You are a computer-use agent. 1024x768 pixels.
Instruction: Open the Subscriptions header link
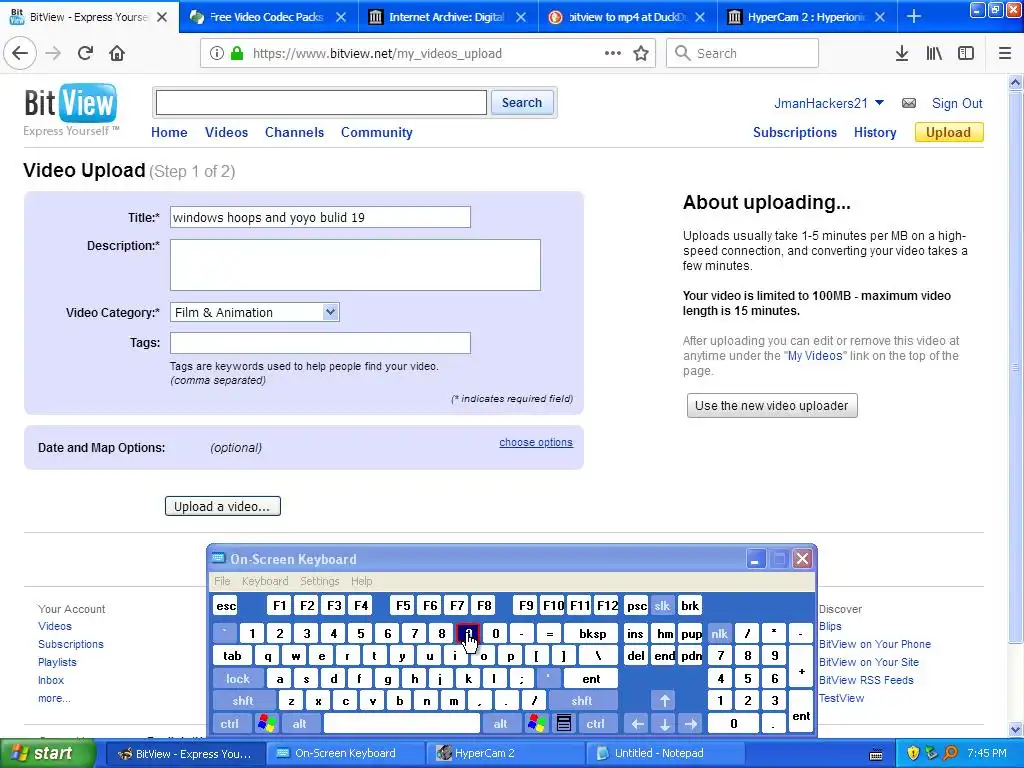click(795, 132)
